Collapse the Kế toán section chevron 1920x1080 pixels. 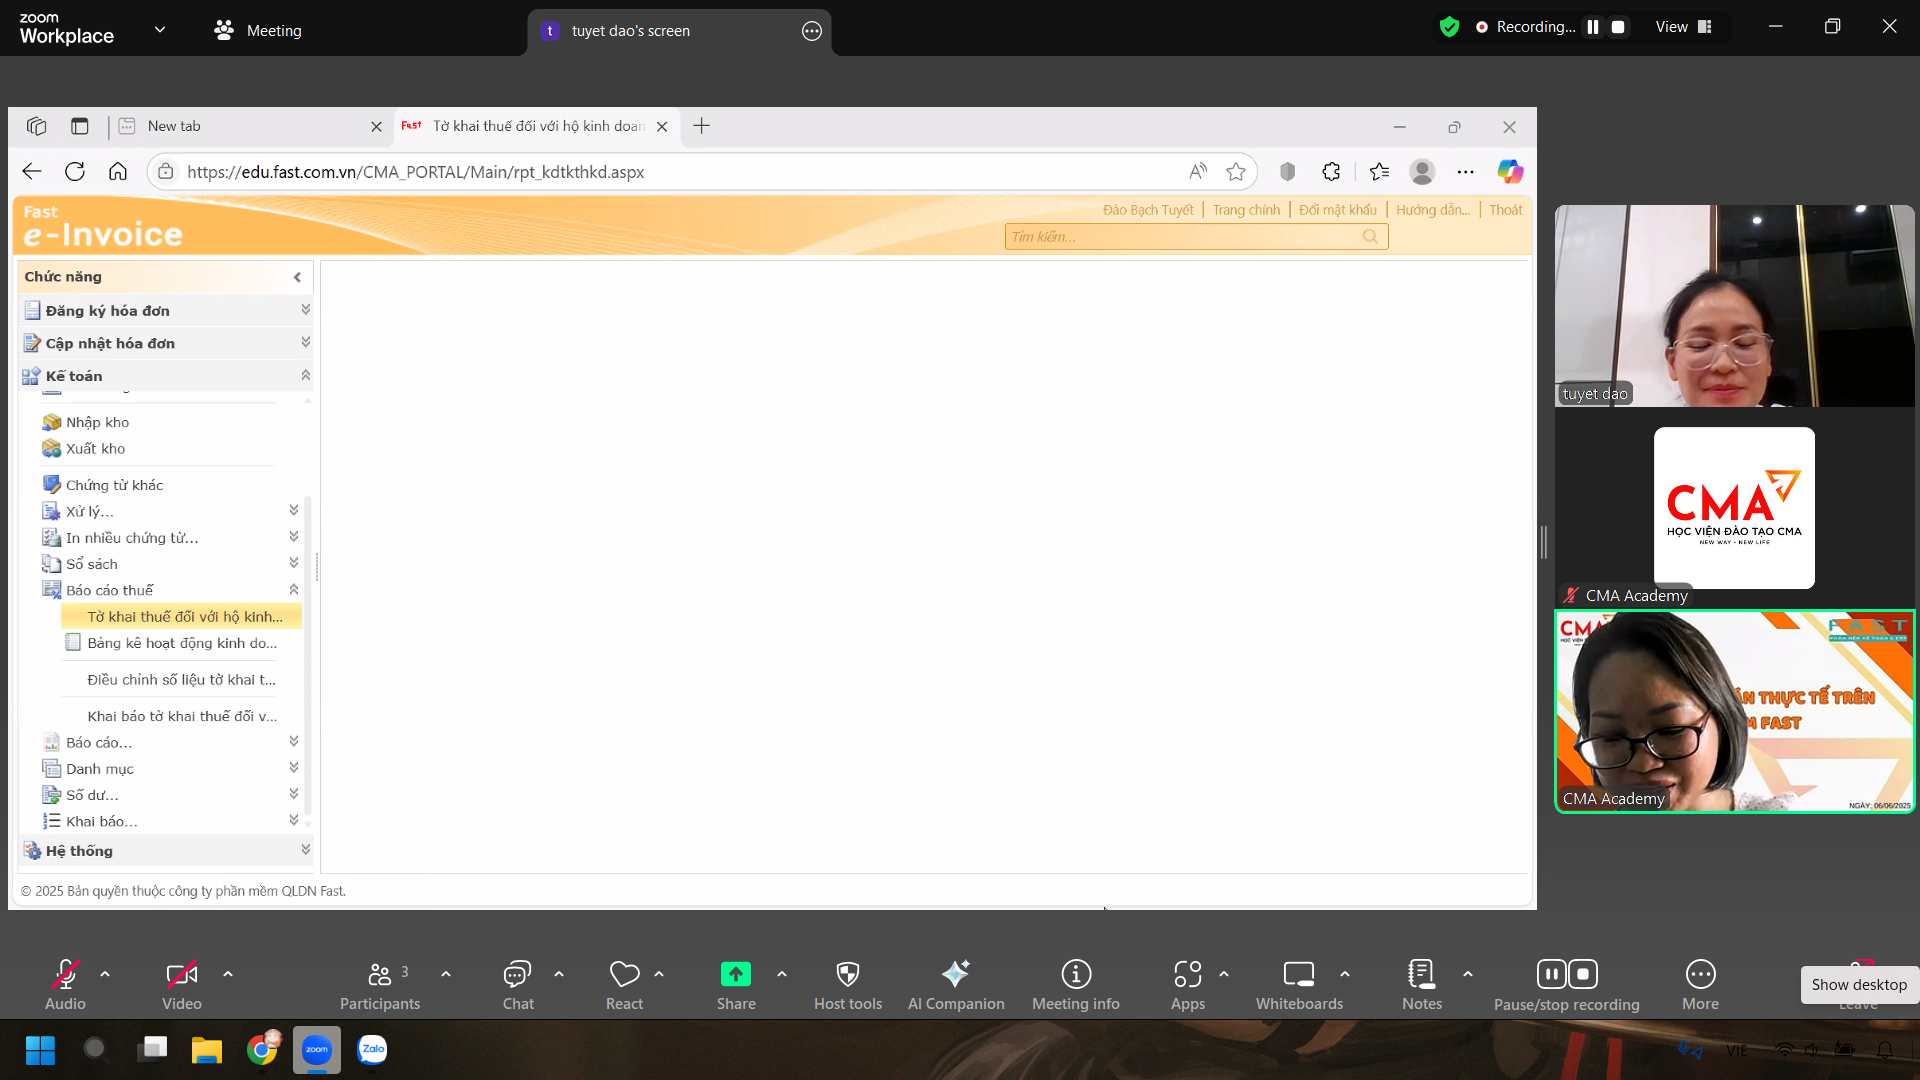(305, 376)
